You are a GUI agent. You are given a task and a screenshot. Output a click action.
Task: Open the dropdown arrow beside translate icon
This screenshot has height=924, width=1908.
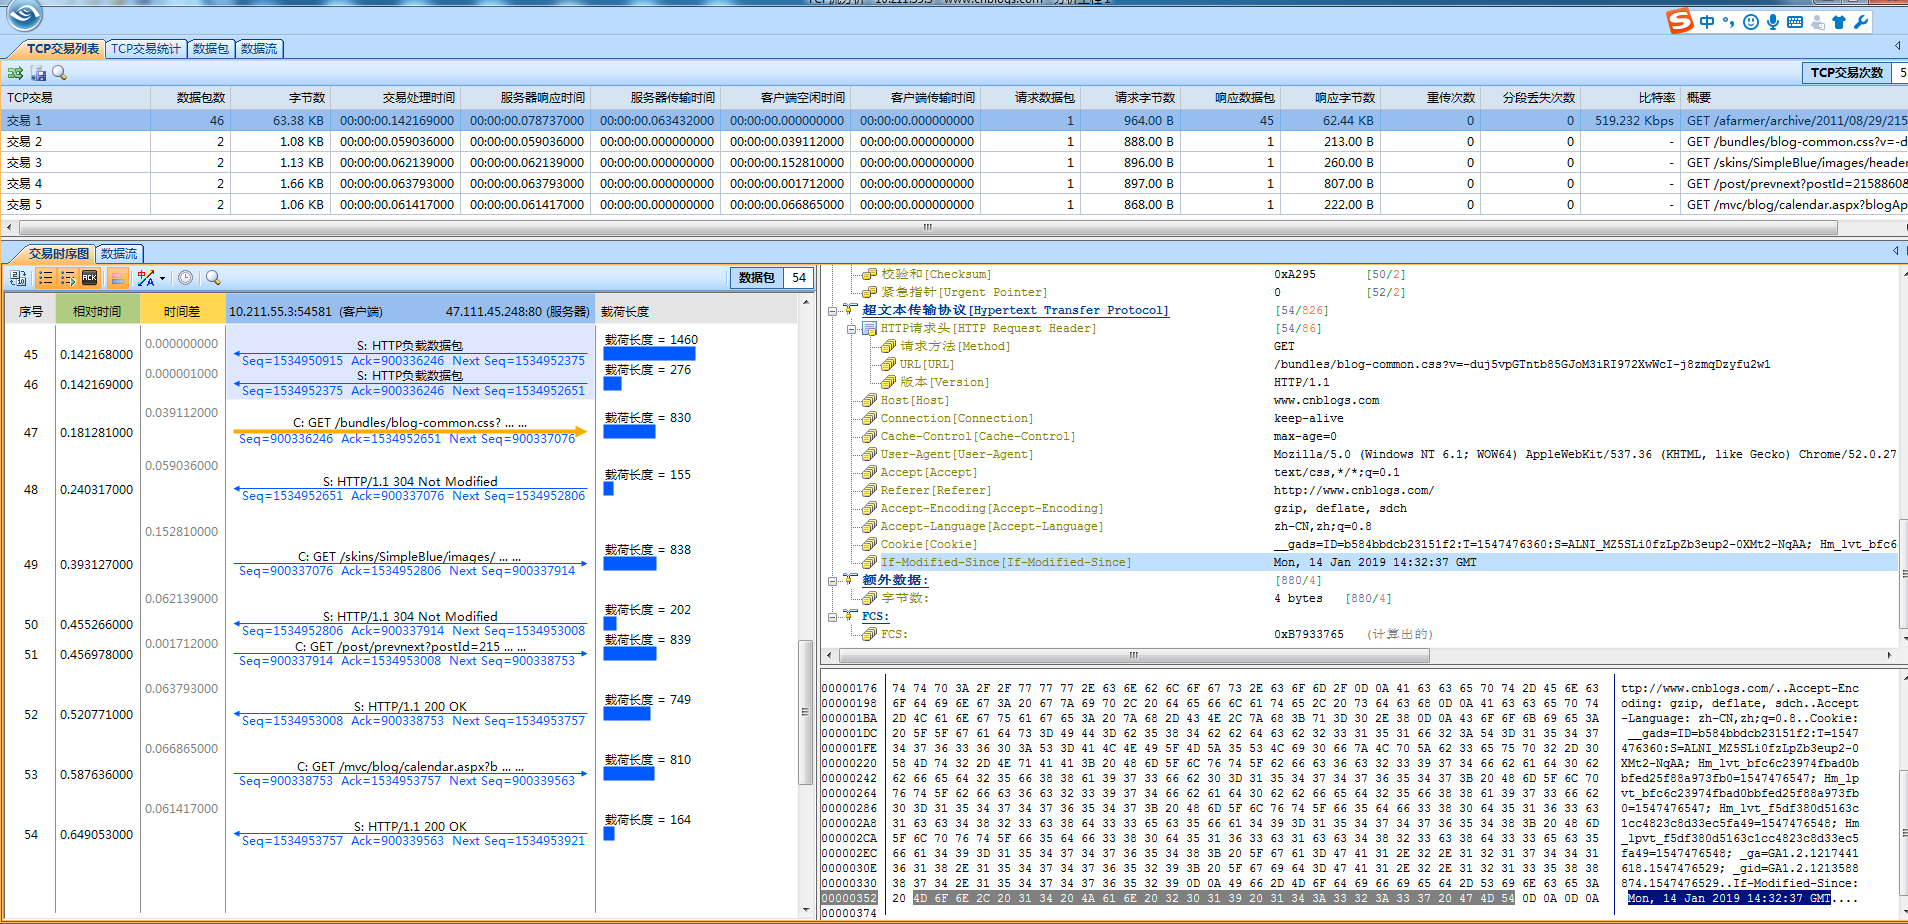162,278
